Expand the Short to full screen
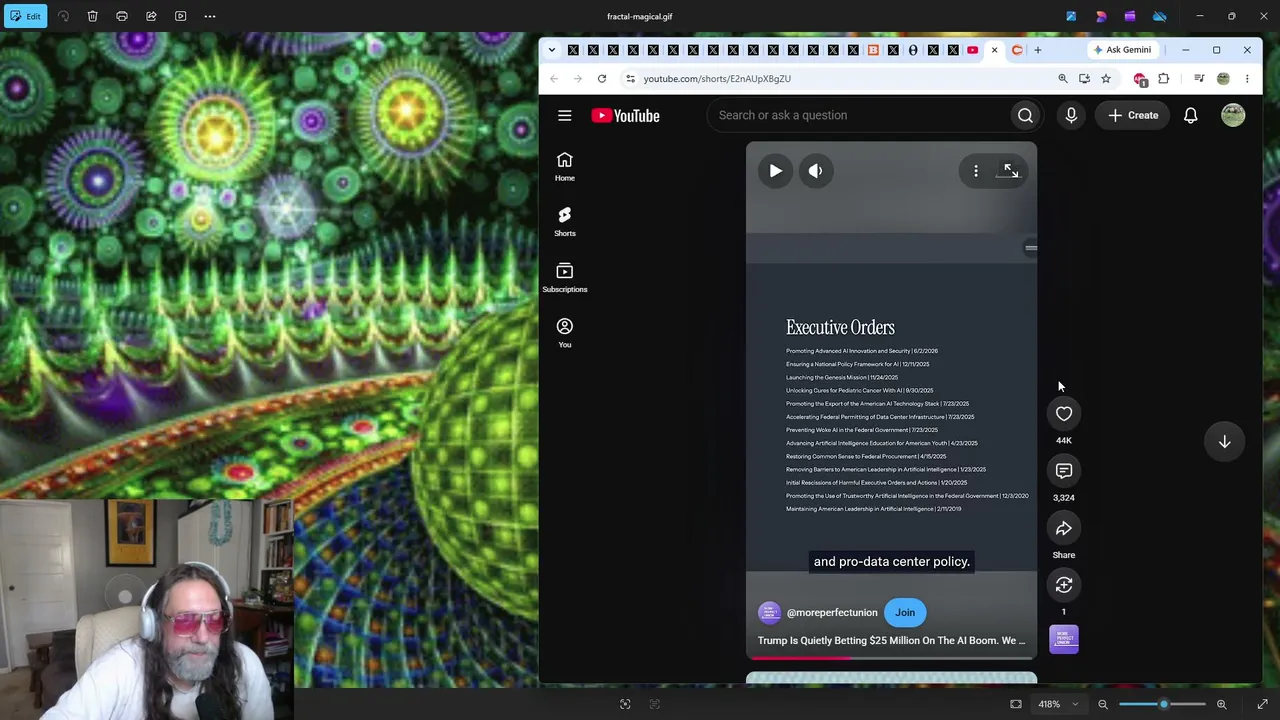 pyautogui.click(x=1010, y=171)
